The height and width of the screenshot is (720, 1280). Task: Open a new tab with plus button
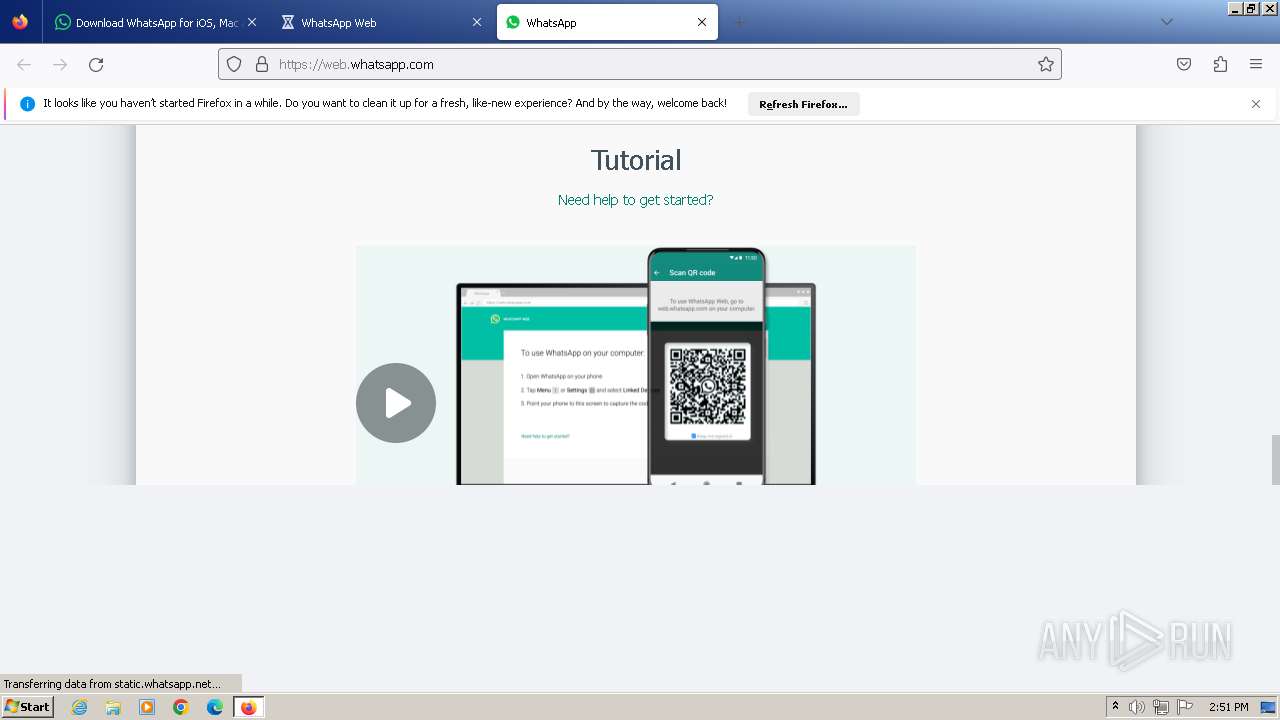pos(740,22)
